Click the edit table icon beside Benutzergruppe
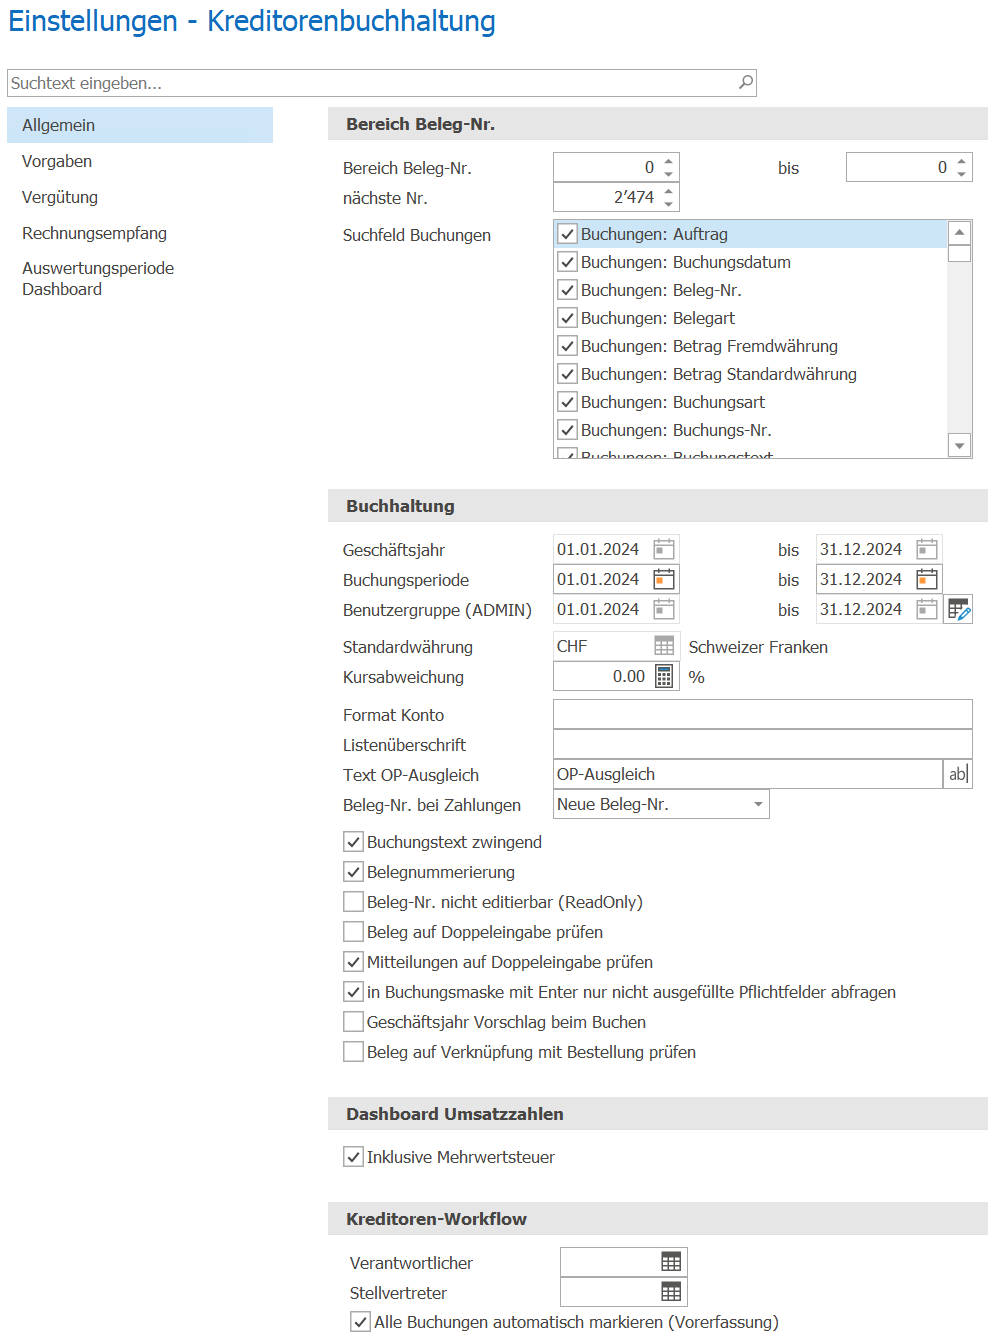Screen dimensions: 1000x1339 [x=959, y=609]
